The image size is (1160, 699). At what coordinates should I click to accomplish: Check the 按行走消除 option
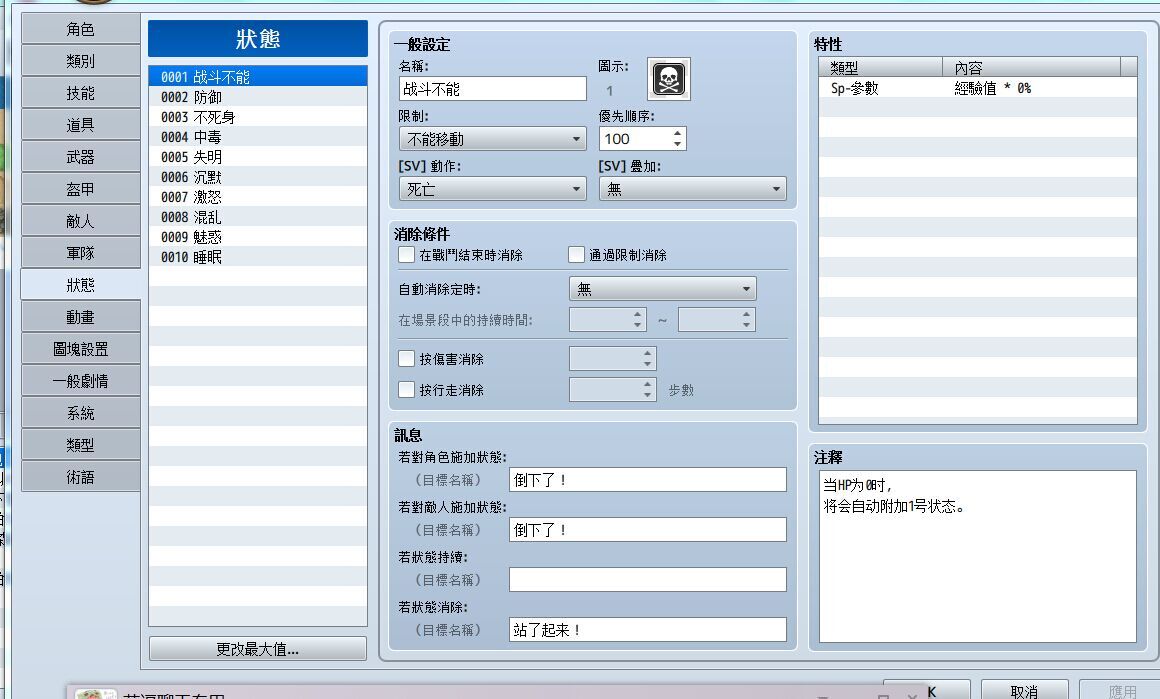(406, 390)
